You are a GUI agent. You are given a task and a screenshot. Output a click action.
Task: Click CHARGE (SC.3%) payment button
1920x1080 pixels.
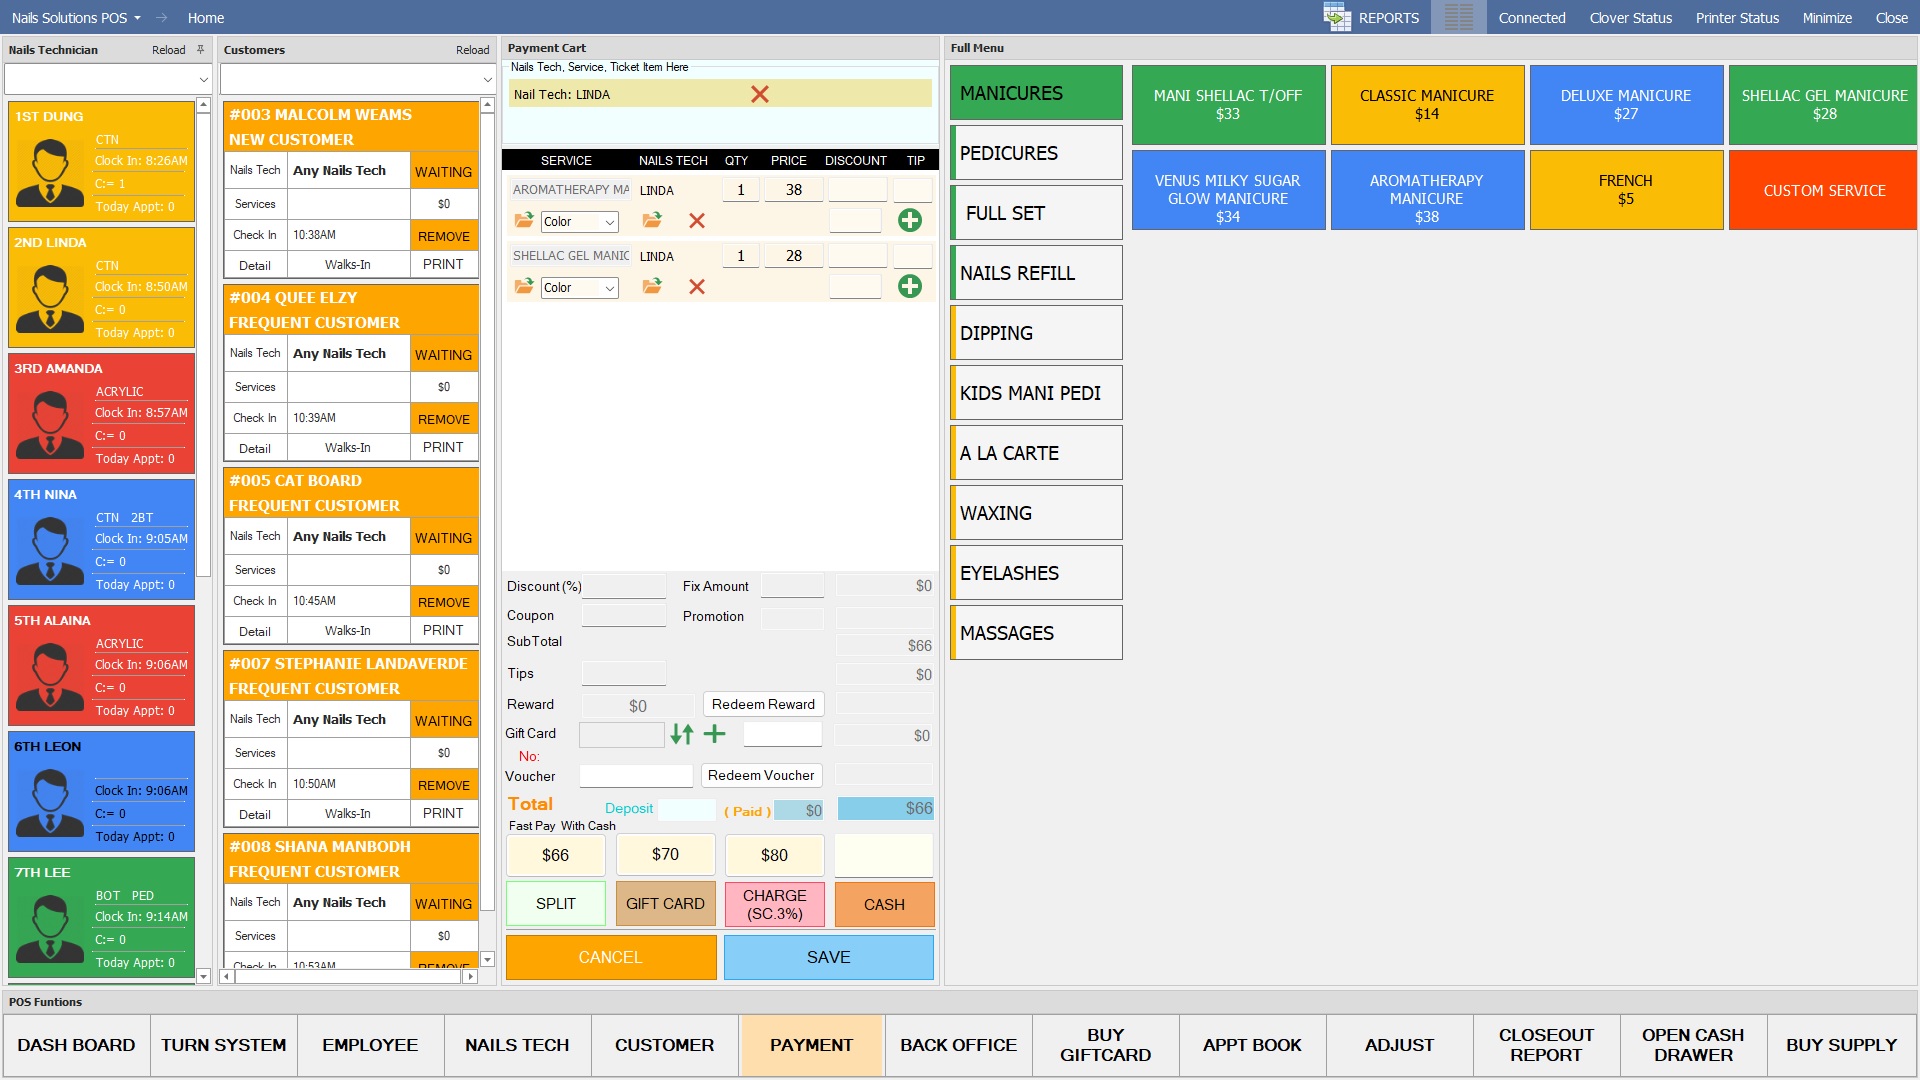(x=775, y=903)
